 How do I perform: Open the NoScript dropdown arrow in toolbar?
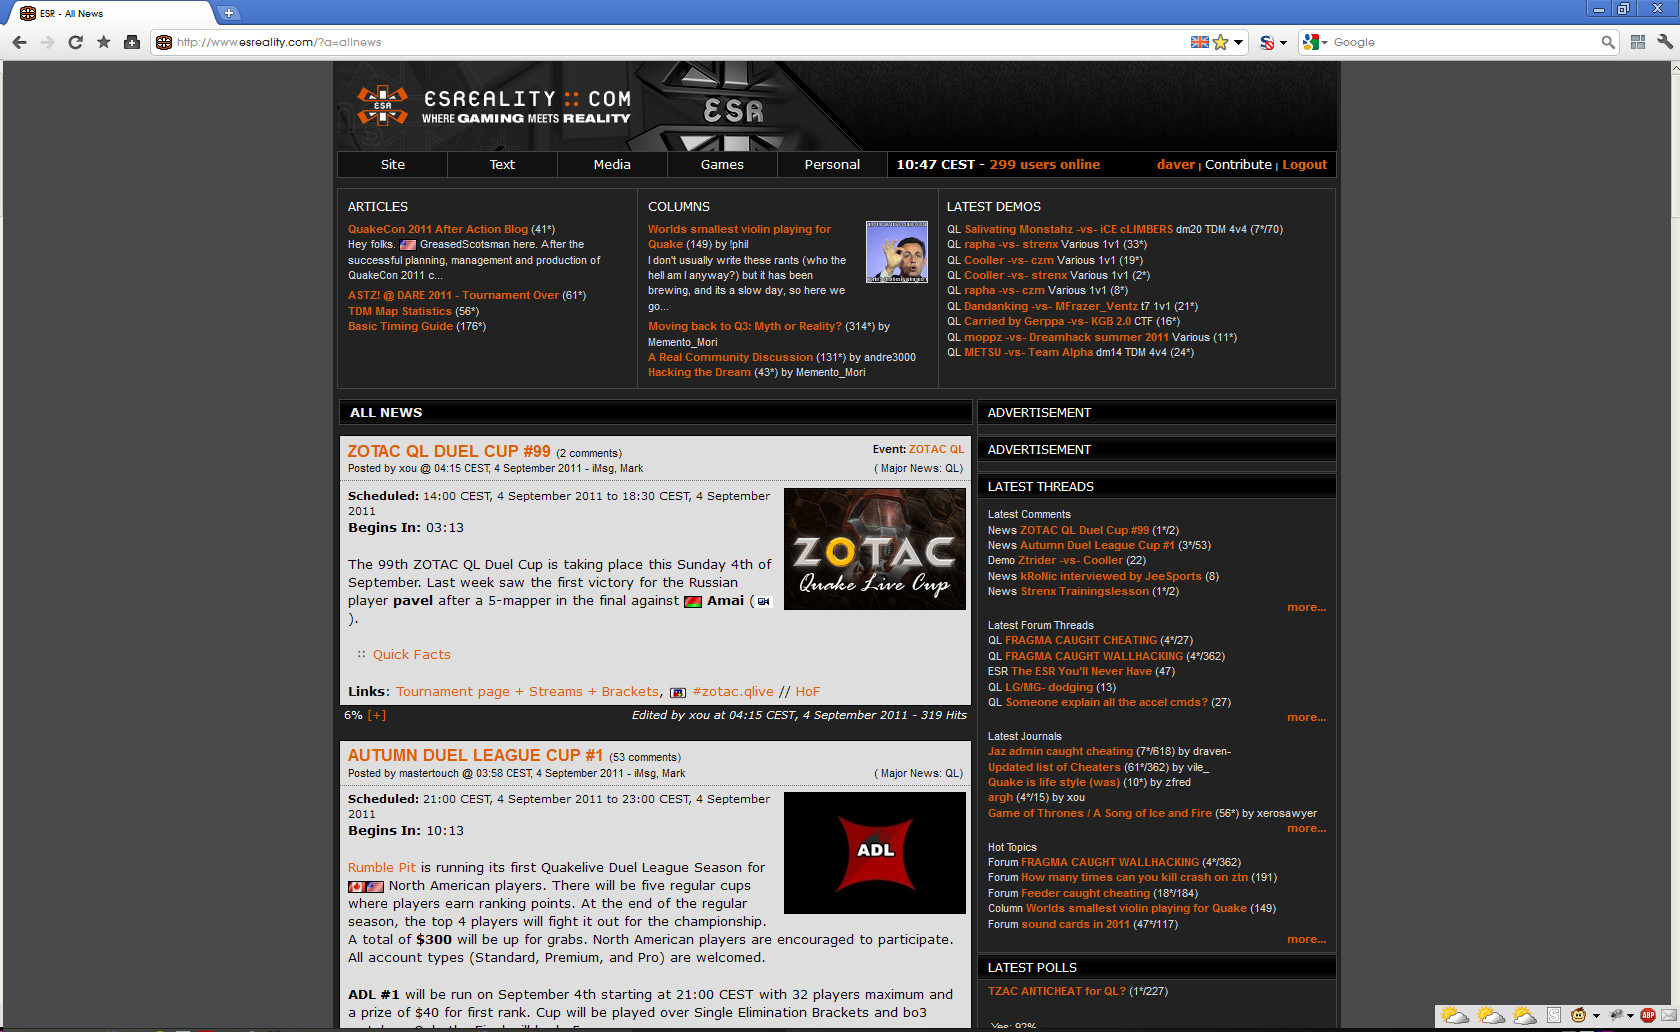pyautogui.click(x=1283, y=43)
